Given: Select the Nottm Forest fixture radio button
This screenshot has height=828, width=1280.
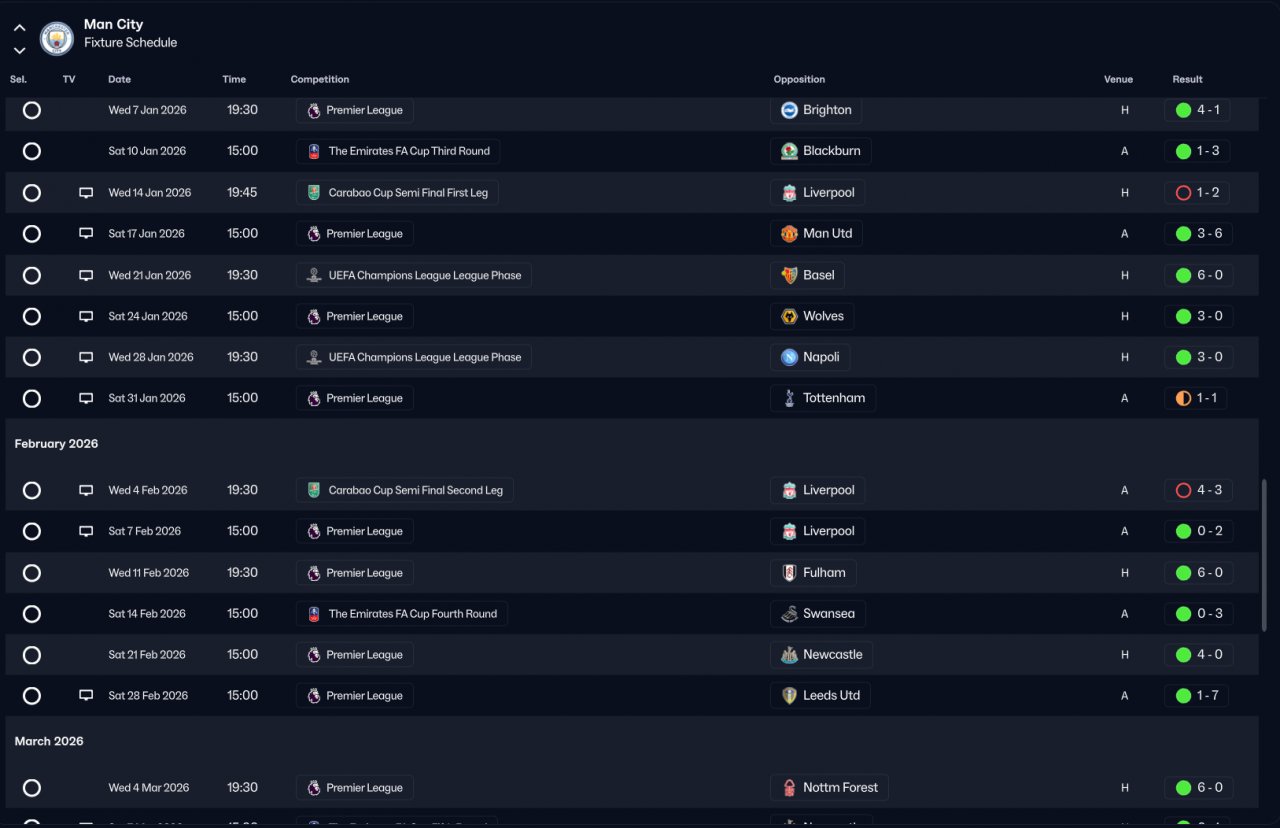Looking at the screenshot, I should (32, 788).
